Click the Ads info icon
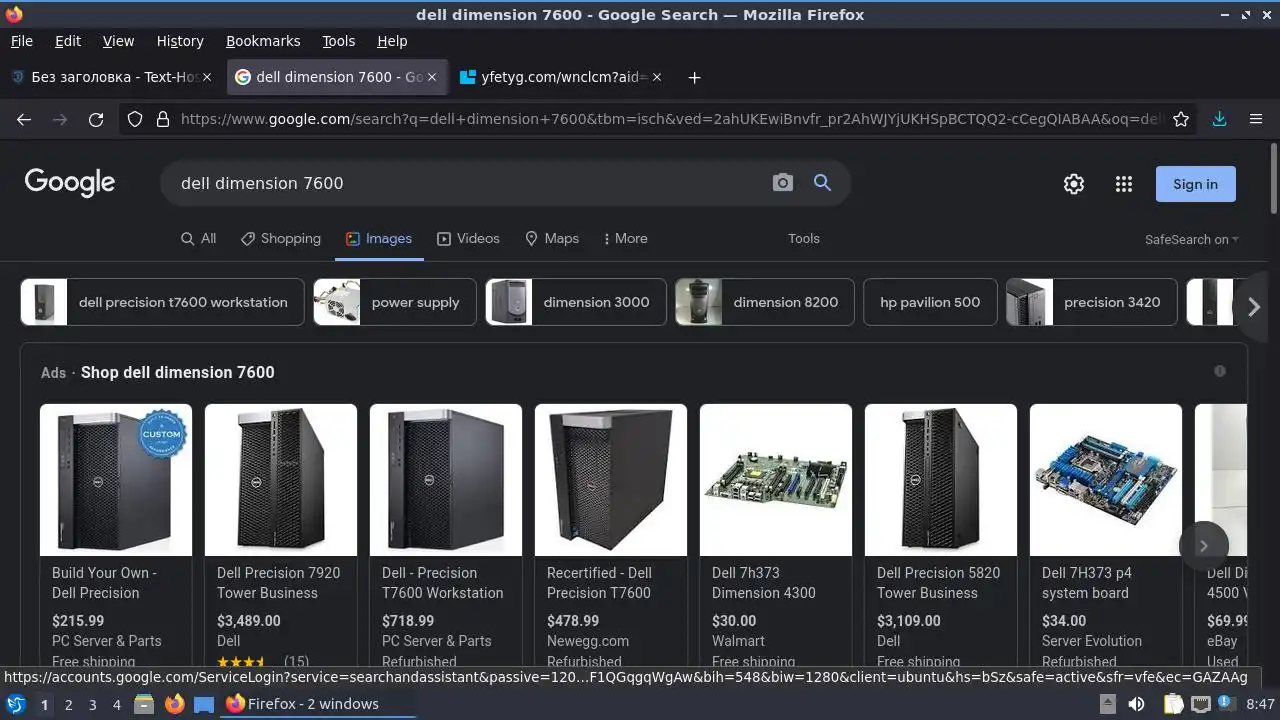 tap(1220, 371)
